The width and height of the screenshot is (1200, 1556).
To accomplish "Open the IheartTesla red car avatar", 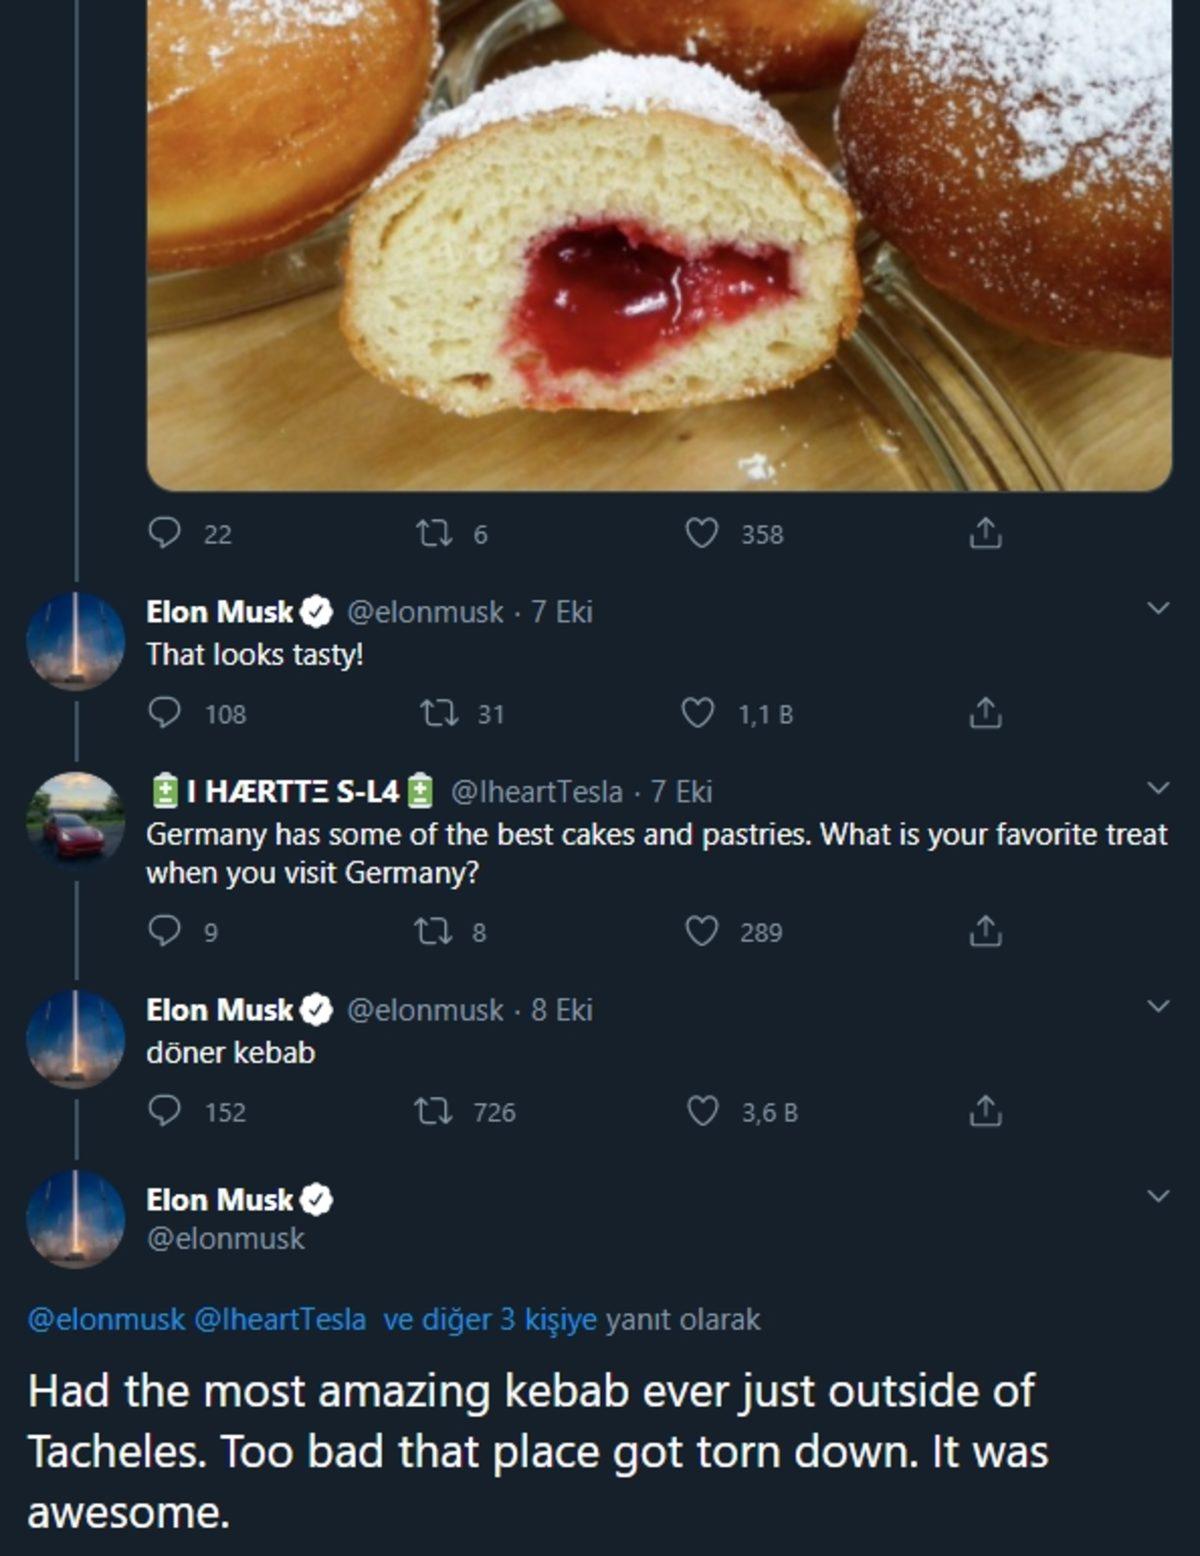I will pyautogui.click(x=74, y=822).
